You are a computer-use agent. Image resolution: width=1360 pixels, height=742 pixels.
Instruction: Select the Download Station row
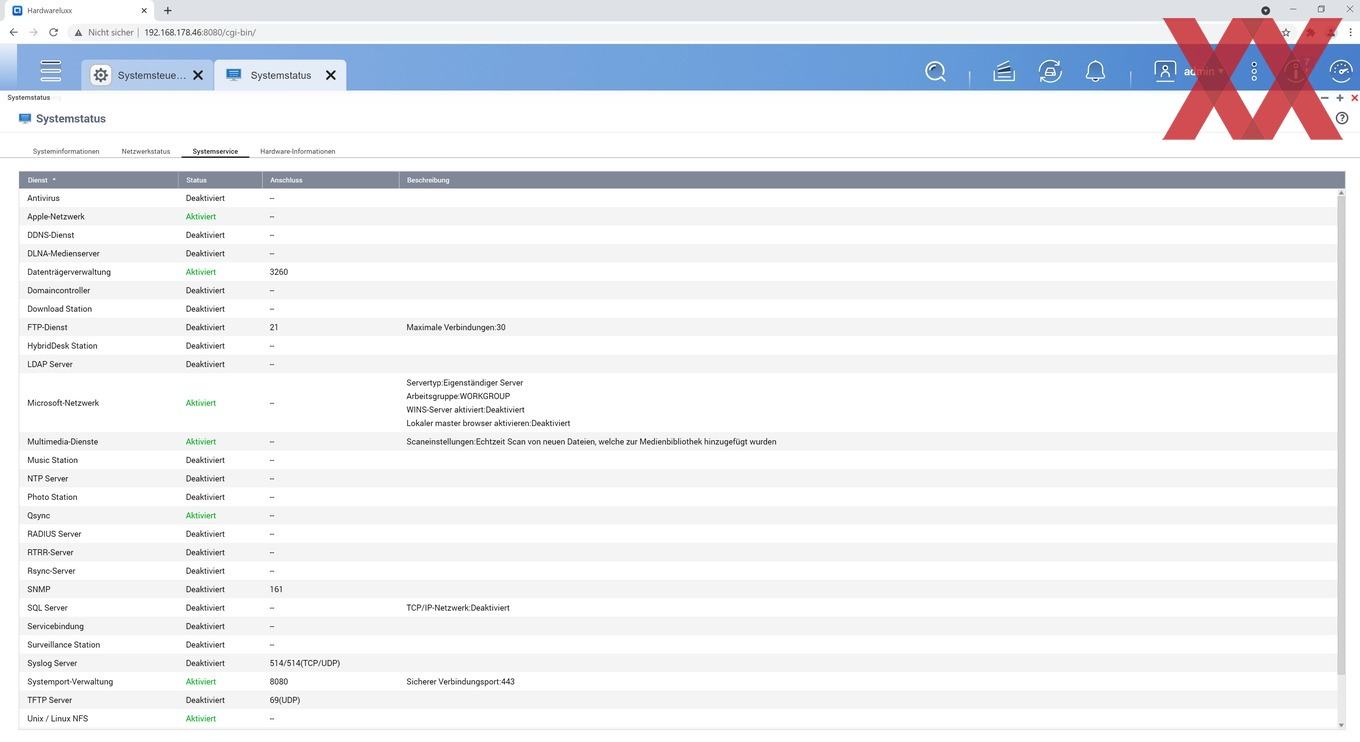click(x=678, y=309)
